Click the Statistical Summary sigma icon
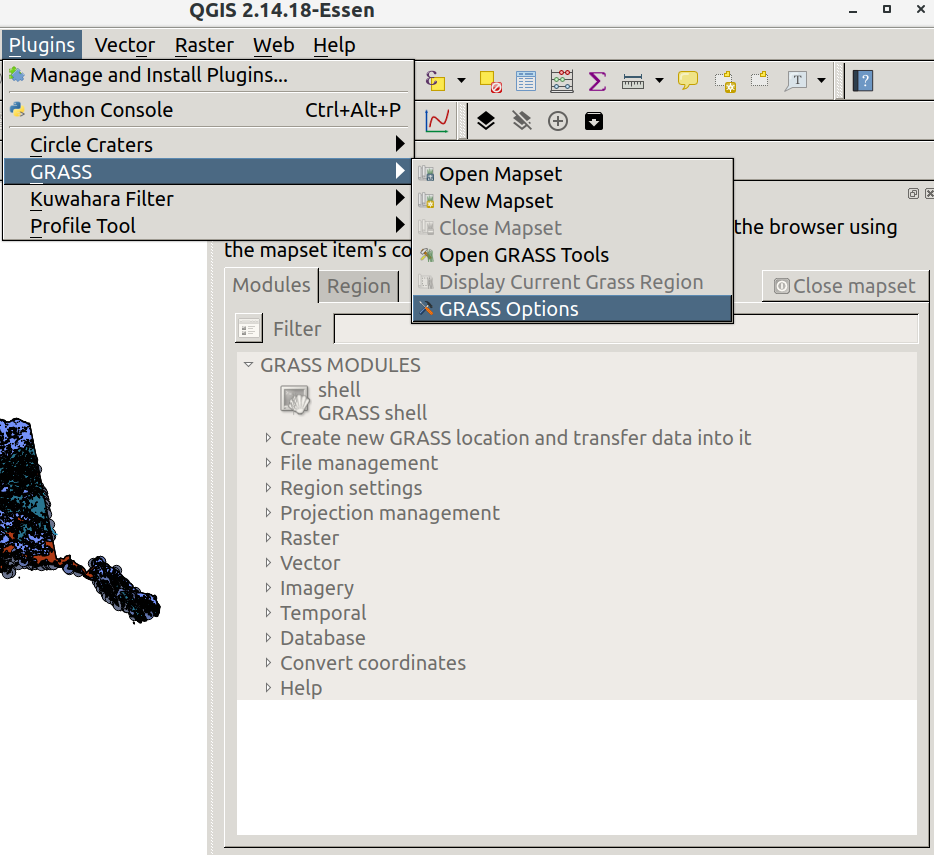 click(x=597, y=81)
